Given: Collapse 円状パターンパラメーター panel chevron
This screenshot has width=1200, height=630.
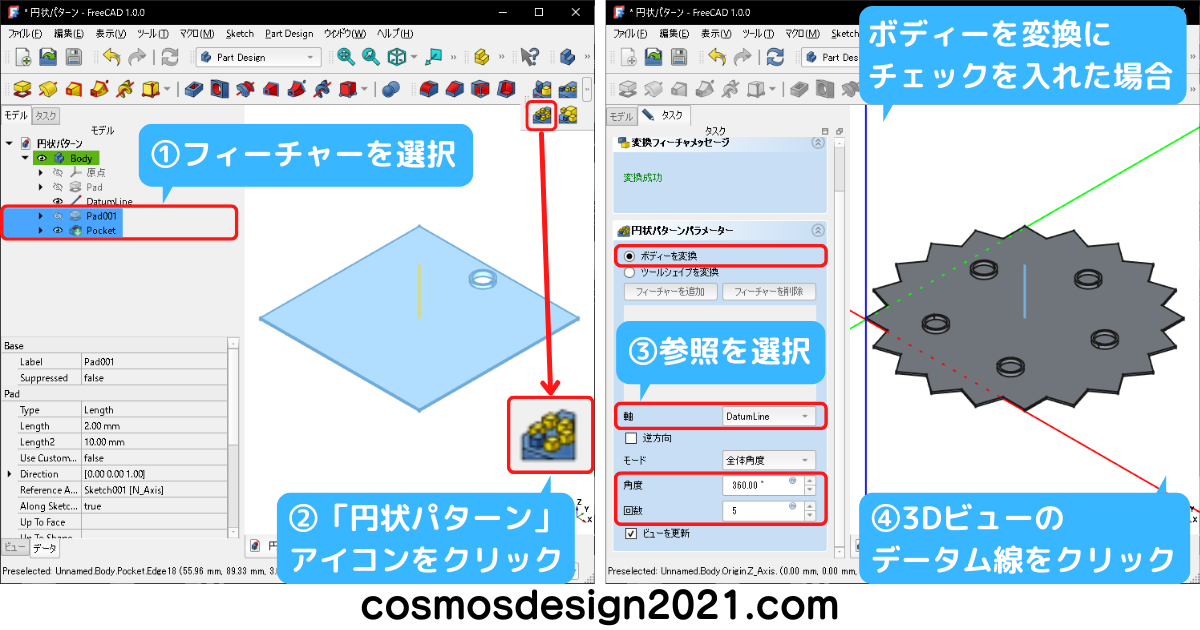Looking at the screenshot, I should [x=818, y=230].
